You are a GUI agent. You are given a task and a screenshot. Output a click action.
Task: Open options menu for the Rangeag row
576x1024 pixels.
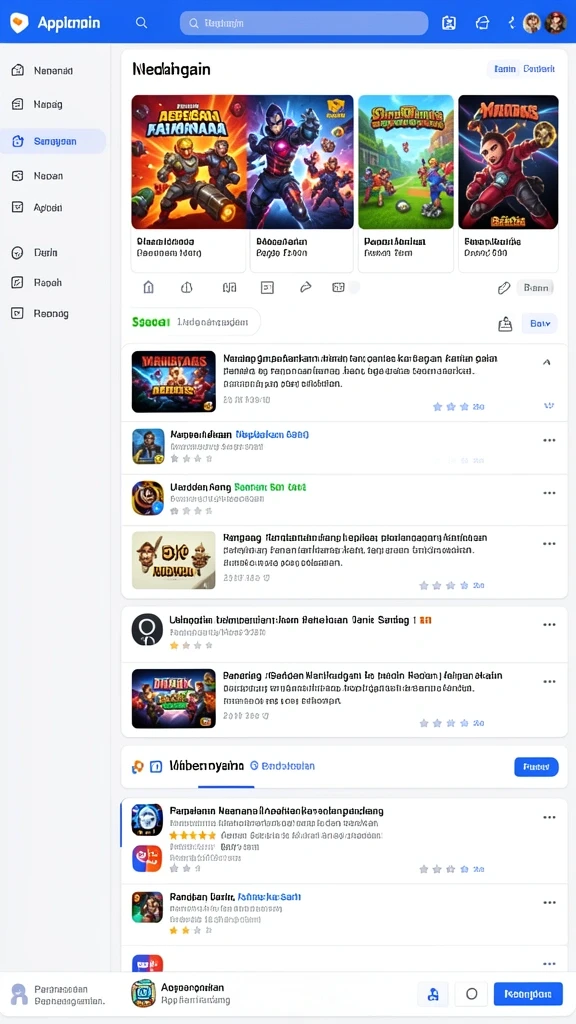click(549, 543)
